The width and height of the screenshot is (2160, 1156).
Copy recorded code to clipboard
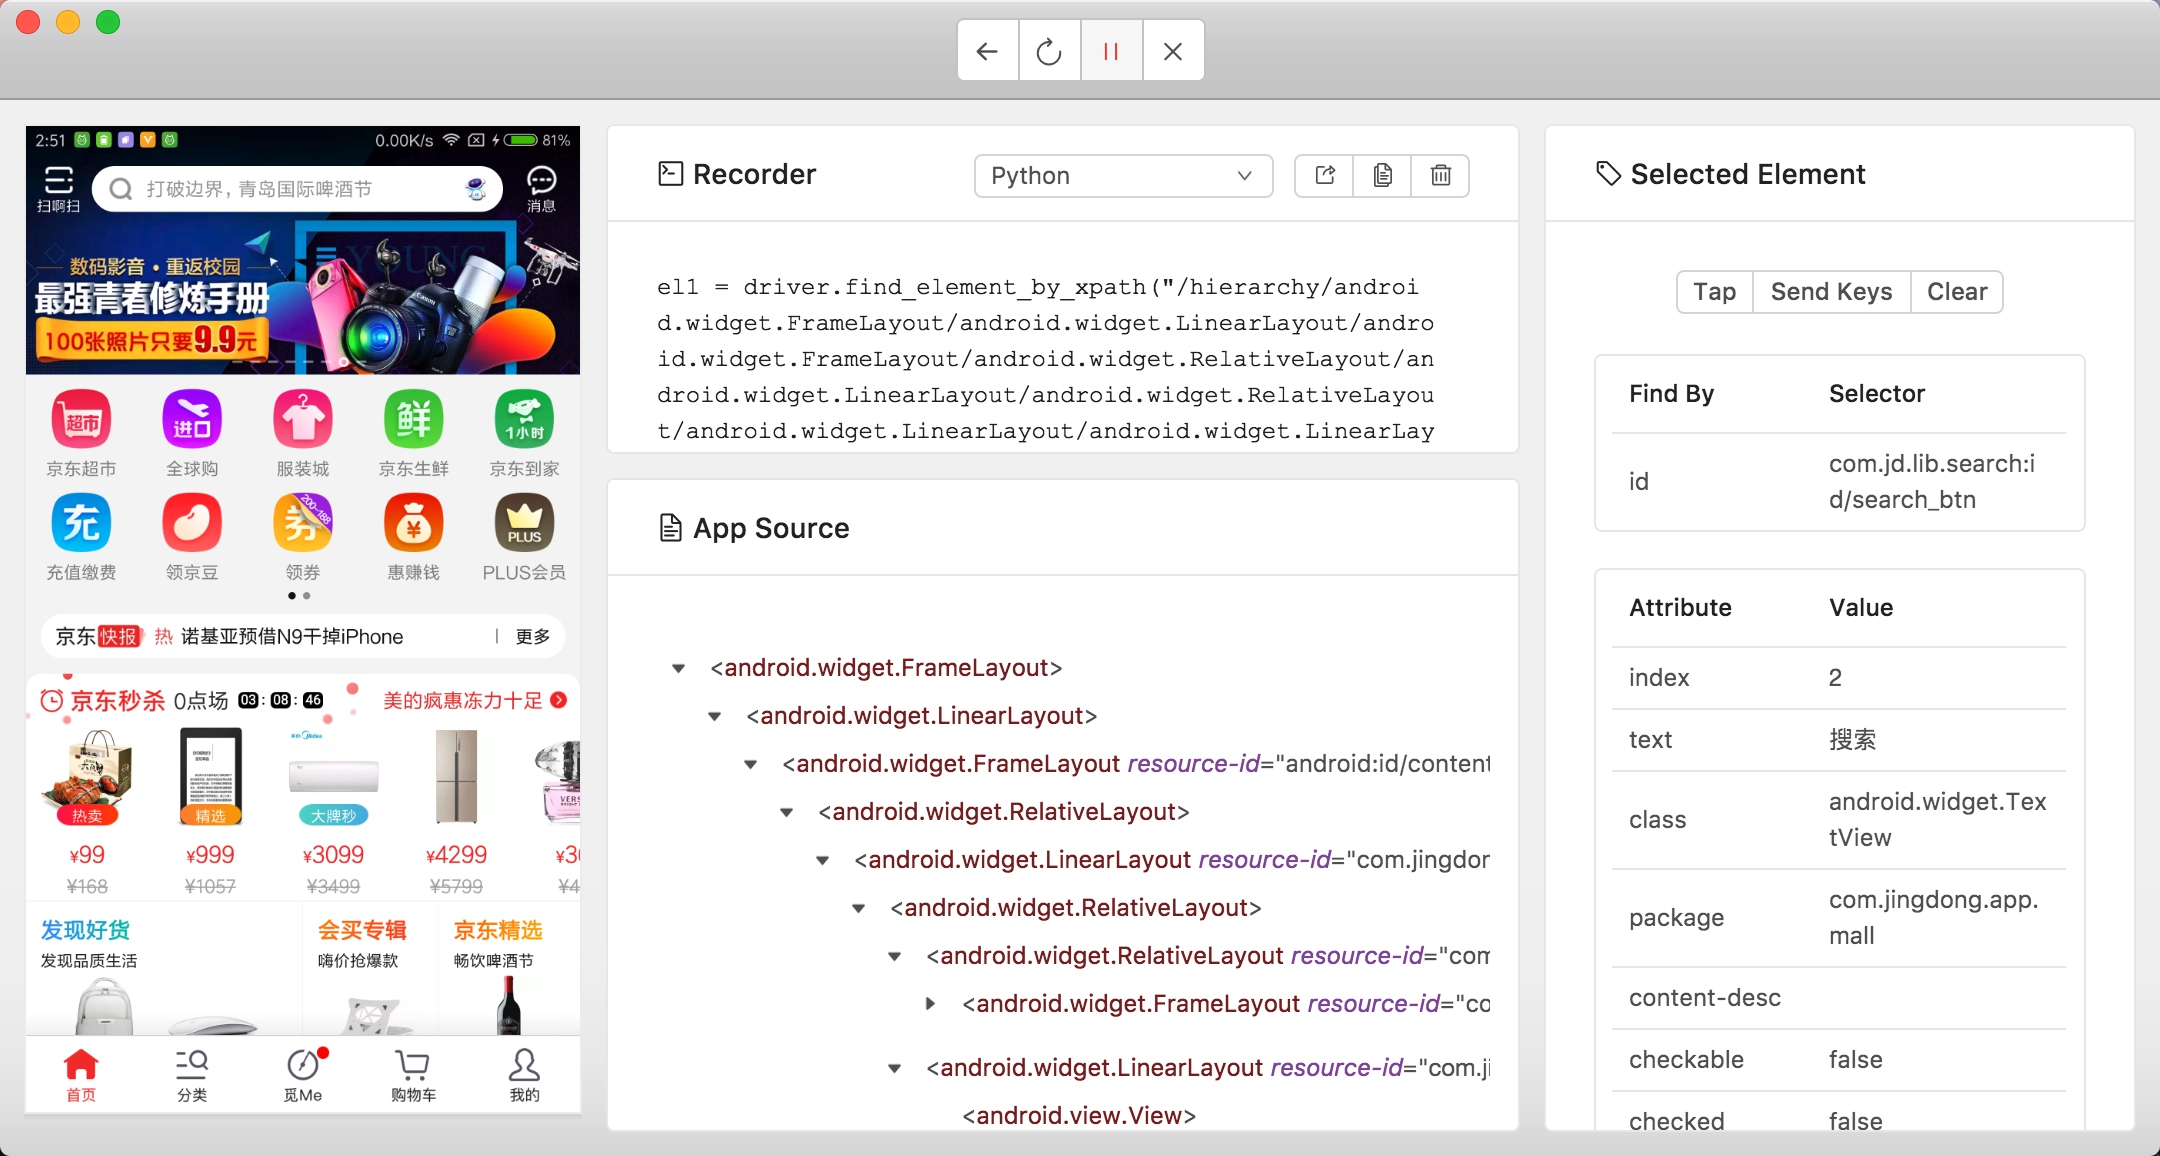coord(1382,176)
